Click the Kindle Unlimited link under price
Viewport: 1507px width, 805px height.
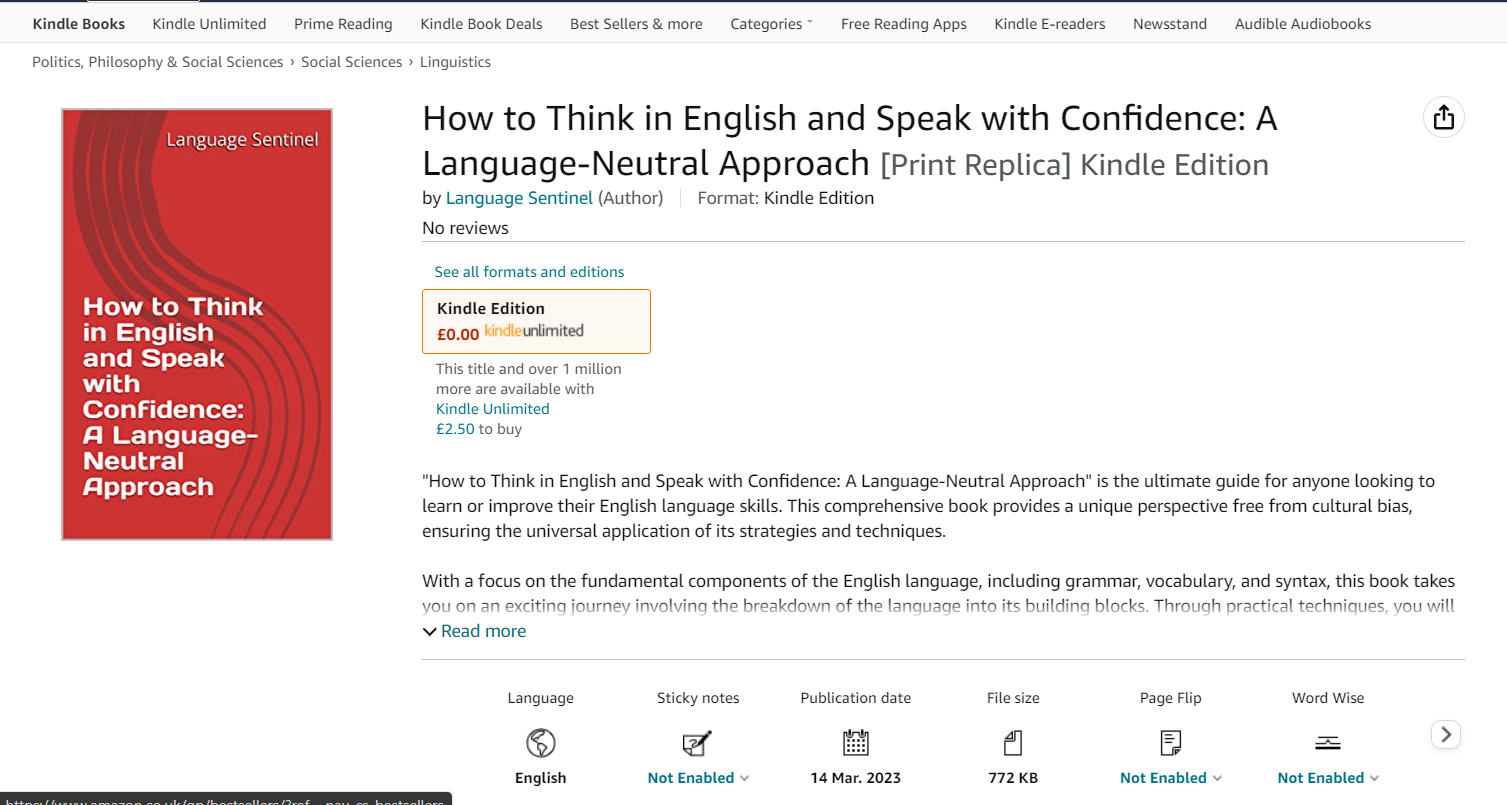[492, 409]
